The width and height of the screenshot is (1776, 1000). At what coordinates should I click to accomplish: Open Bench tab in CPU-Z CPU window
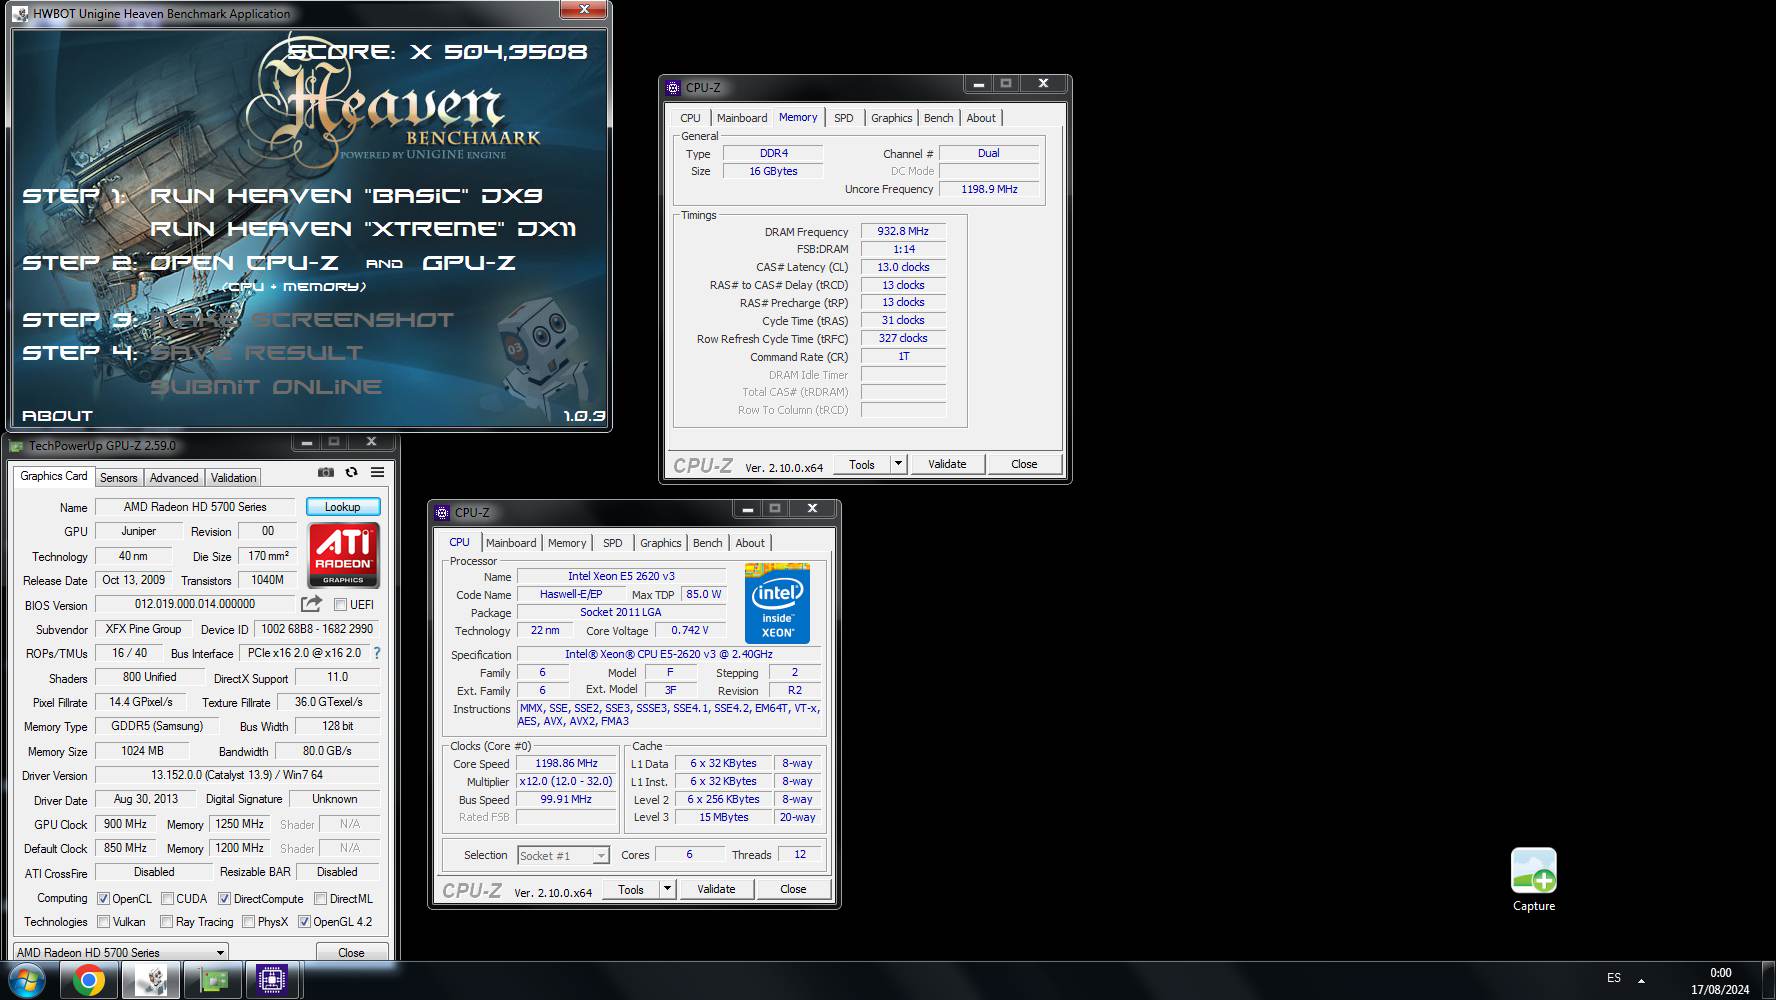click(x=707, y=543)
